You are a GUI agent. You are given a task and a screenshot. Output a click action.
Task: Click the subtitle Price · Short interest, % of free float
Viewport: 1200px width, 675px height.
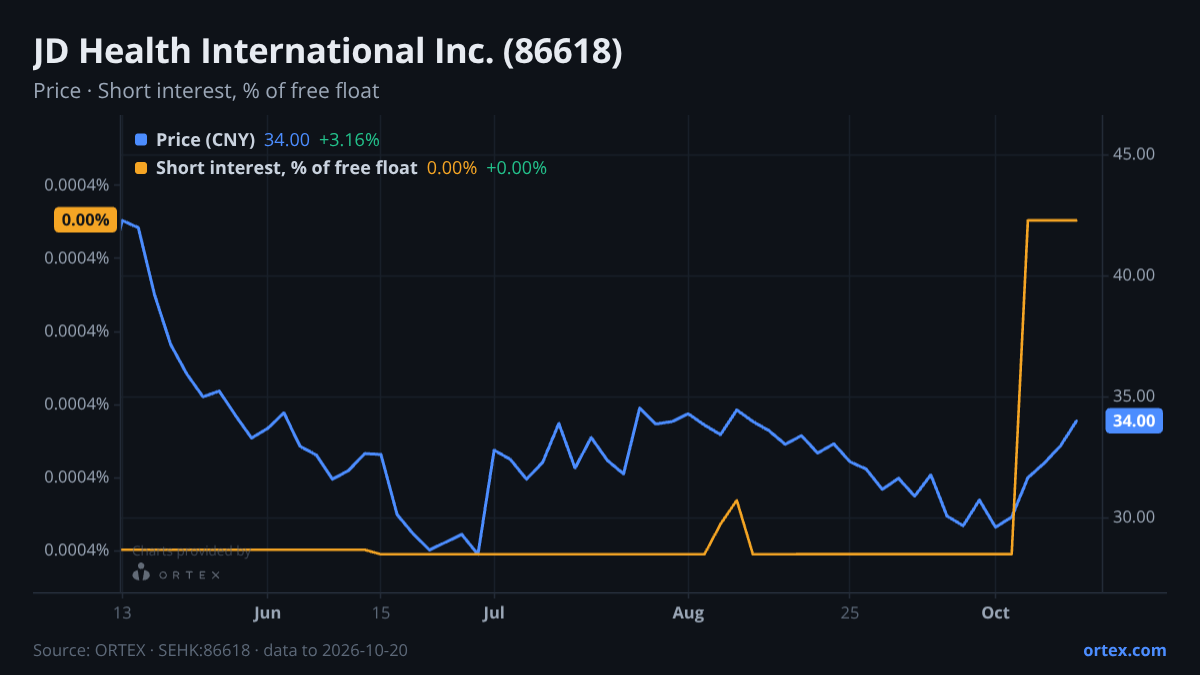pyautogui.click(x=206, y=91)
